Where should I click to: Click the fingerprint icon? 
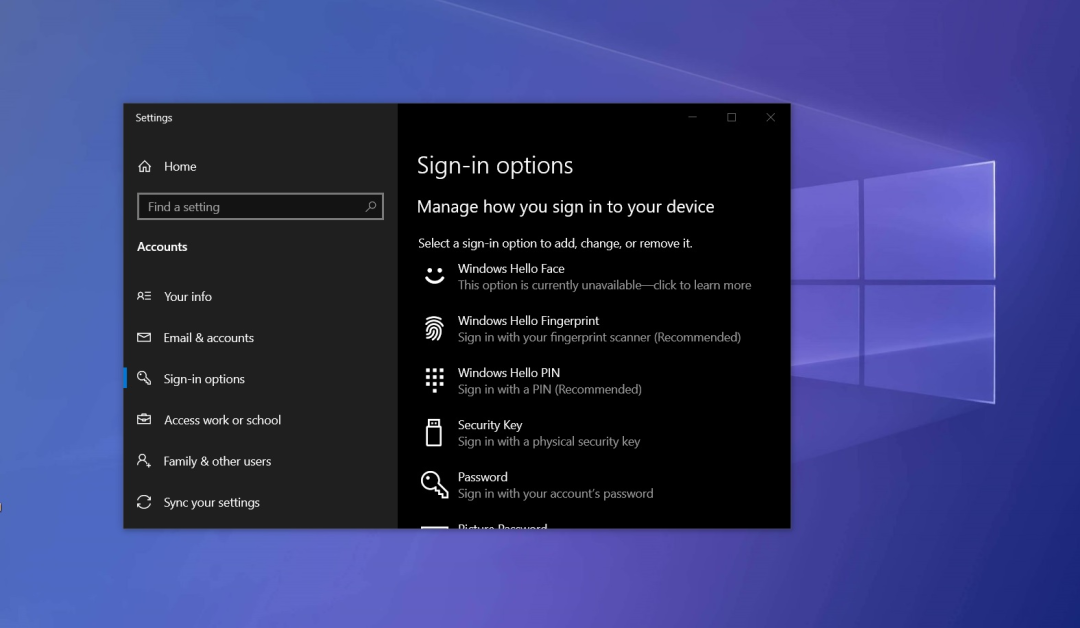coord(434,328)
